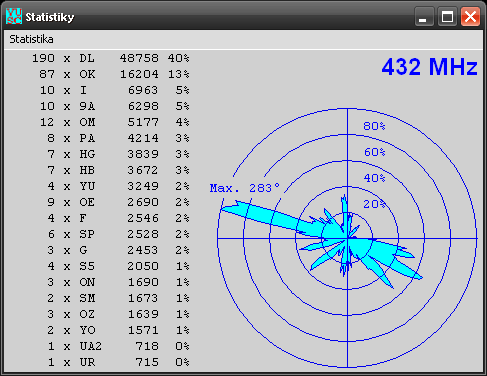The image size is (487, 376).
Task: Click the SM row showing 1673
Action: [118, 298]
